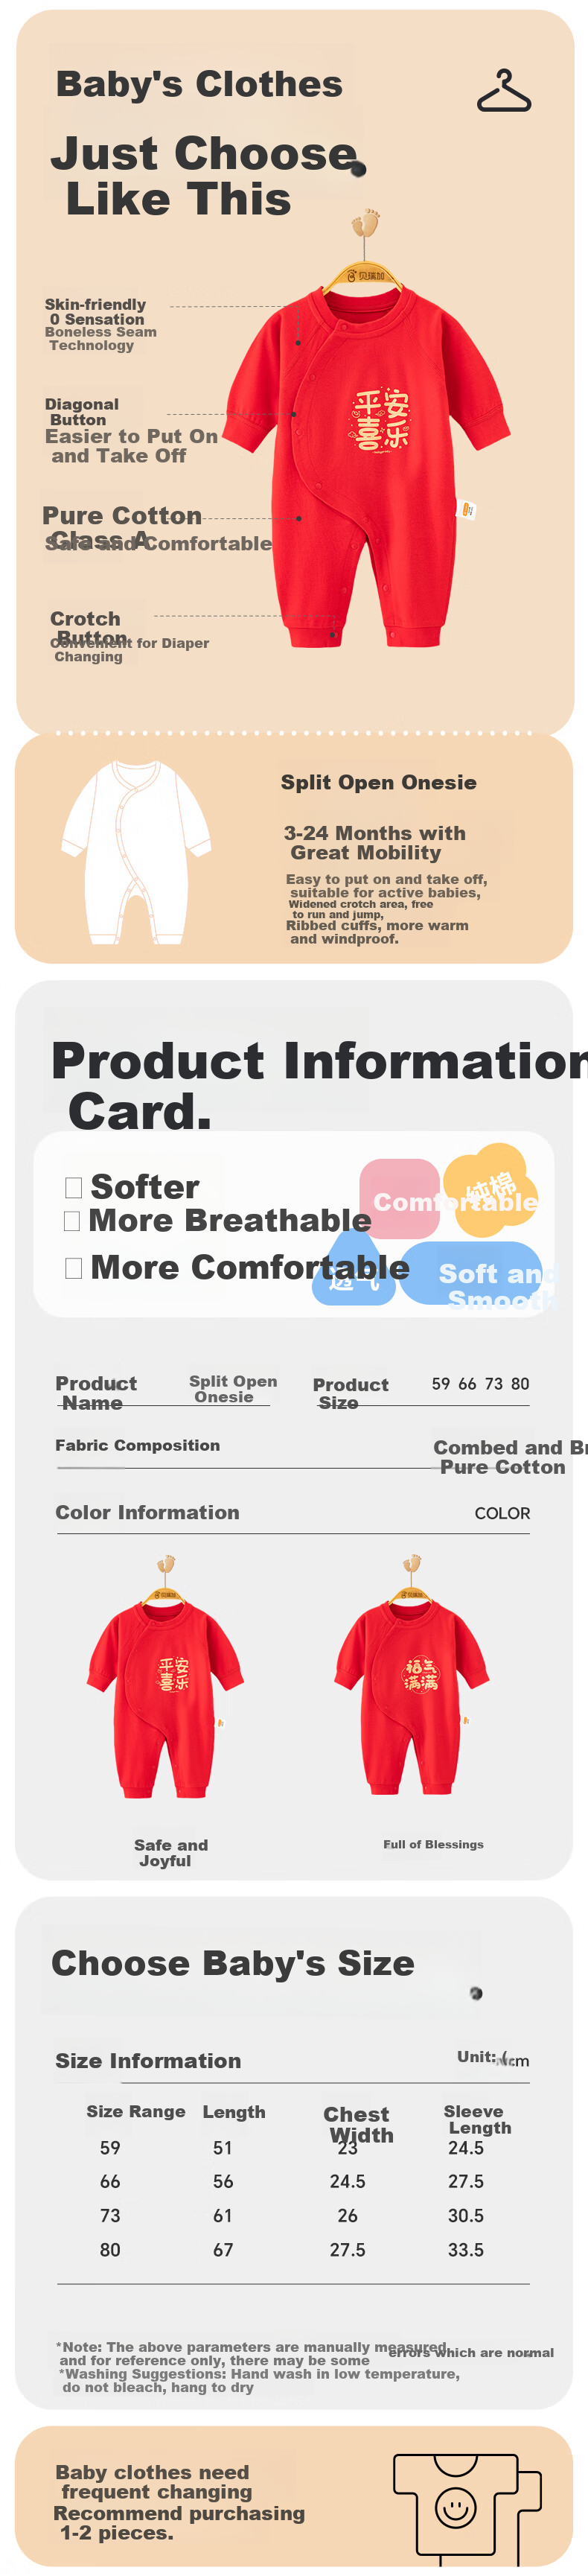Click the pink Comfortable blob badge
The image size is (588, 2576).
pos(400,1198)
